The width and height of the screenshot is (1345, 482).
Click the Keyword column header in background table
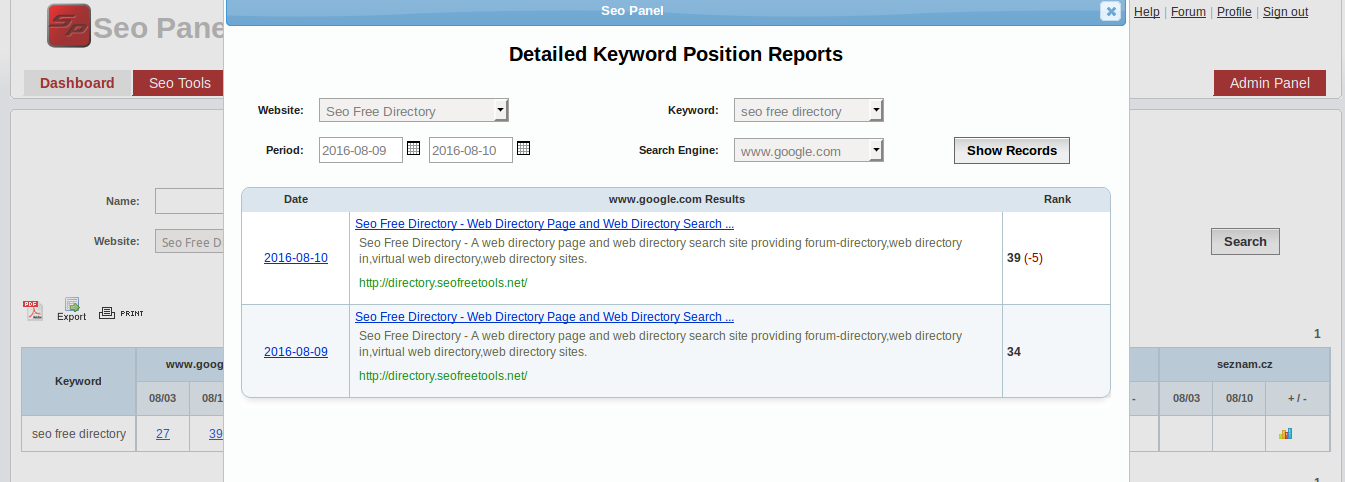tap(79, 381)
